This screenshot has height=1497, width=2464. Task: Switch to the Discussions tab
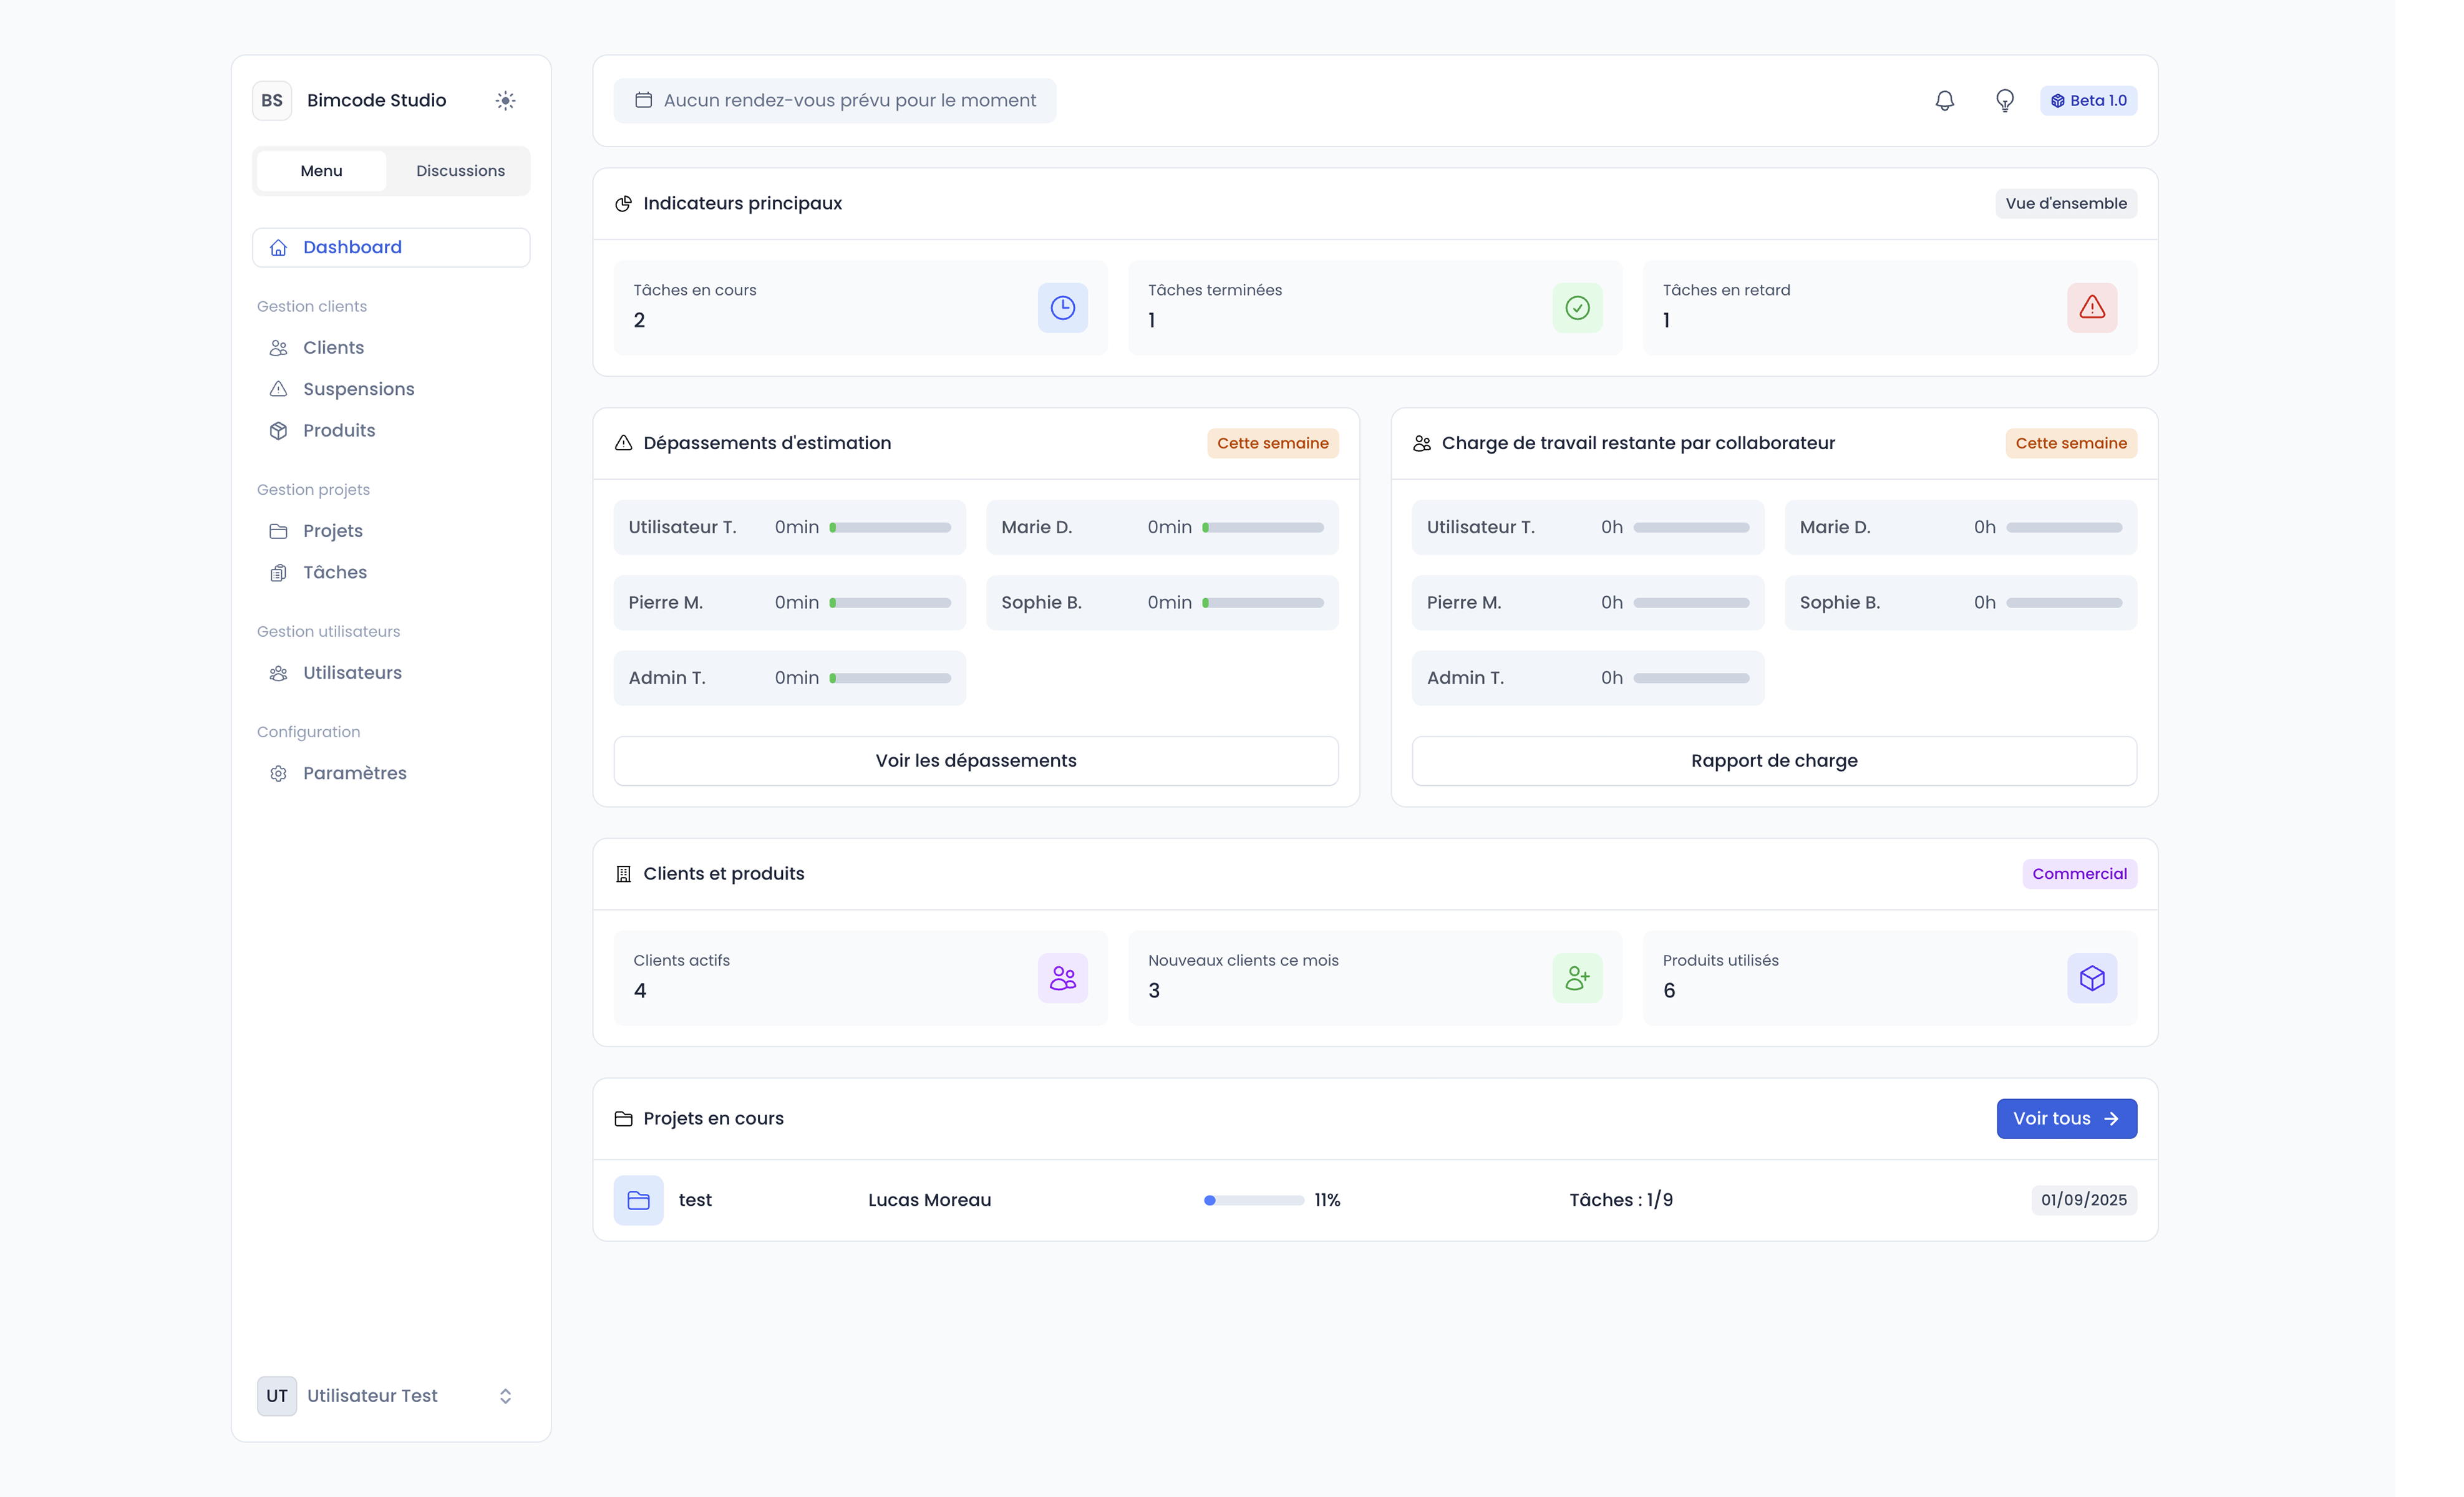coord(460,171)
